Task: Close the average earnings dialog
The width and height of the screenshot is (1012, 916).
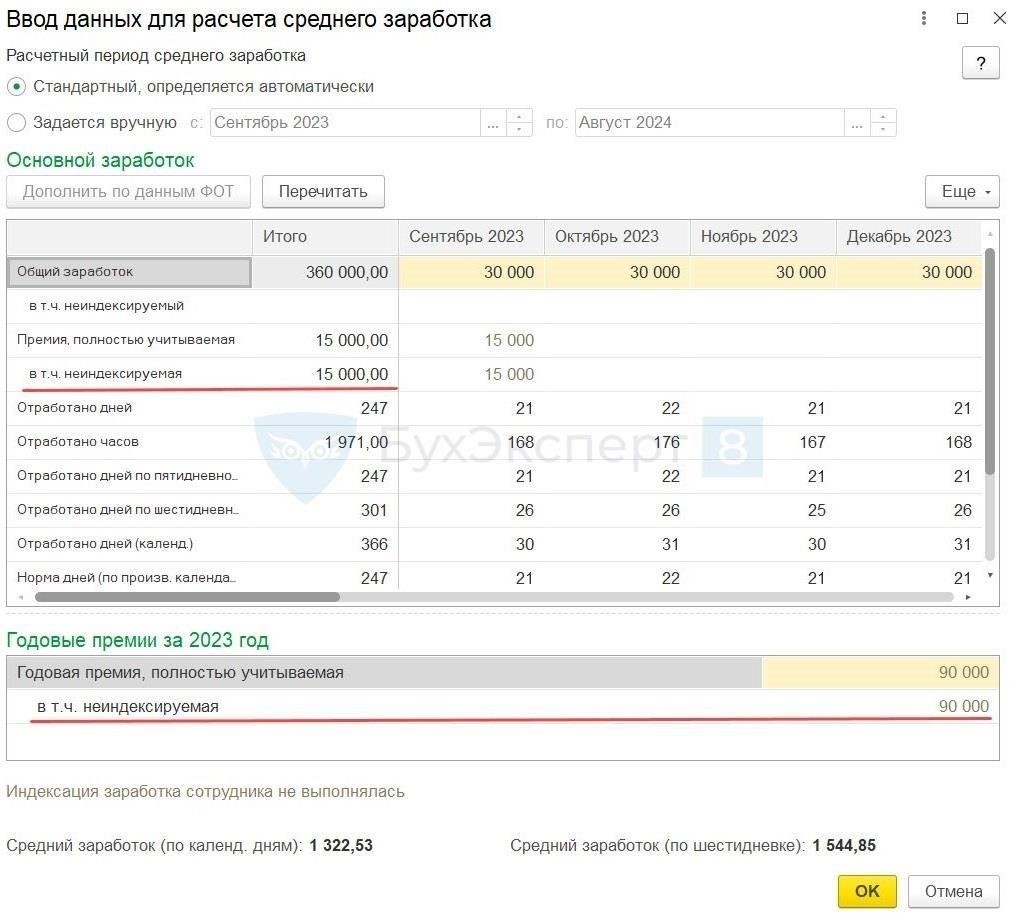Action: point(1000,19)
